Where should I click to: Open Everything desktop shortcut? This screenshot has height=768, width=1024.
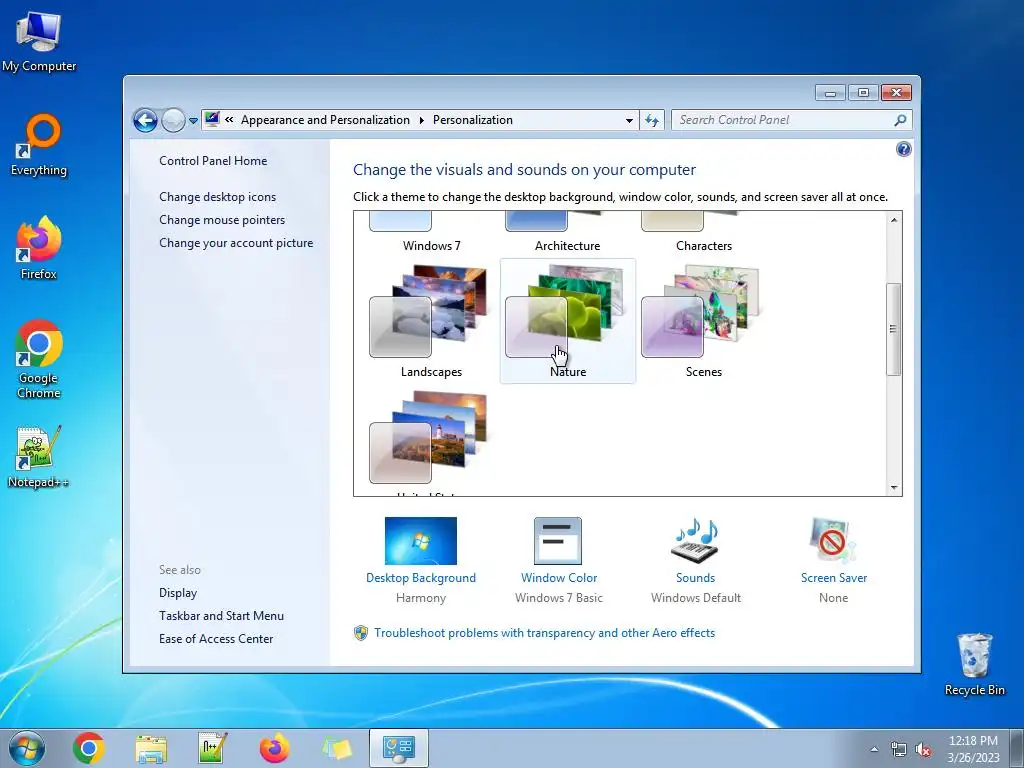tap(39, 145)
